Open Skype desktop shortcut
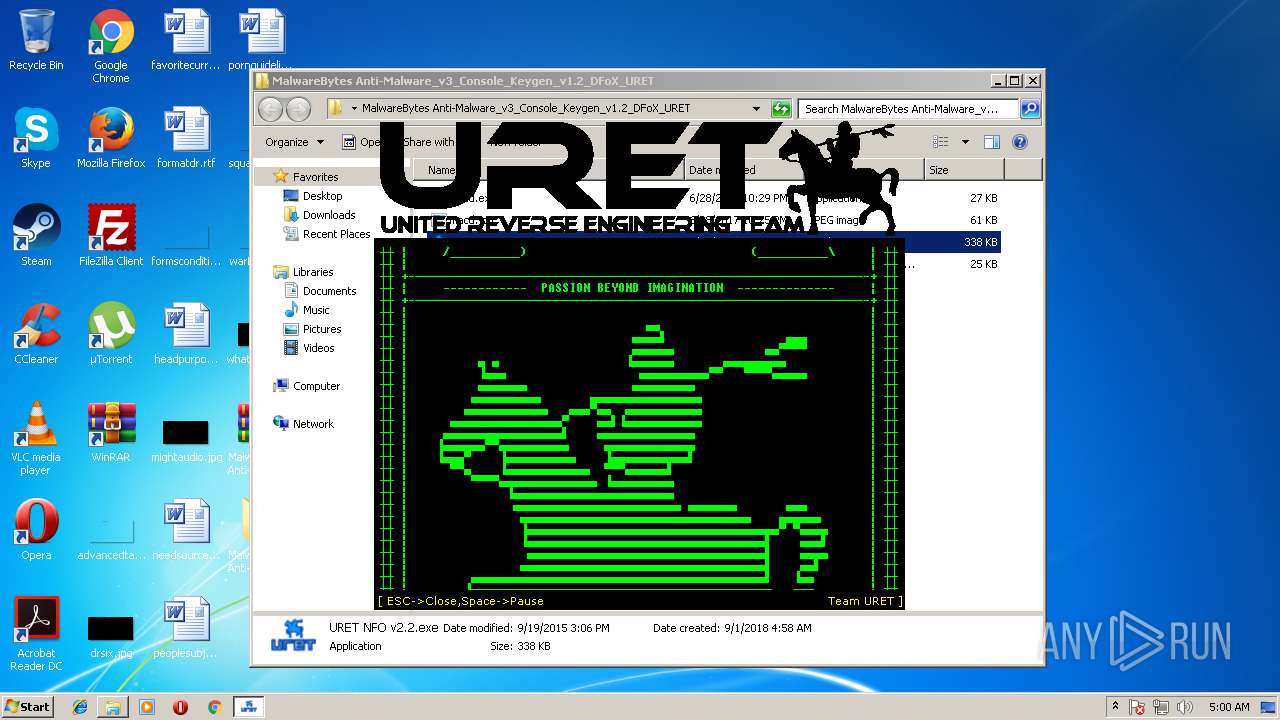The width and height of the screenshot is (1280, 720). pyautogui.click(x=36, y=138)
